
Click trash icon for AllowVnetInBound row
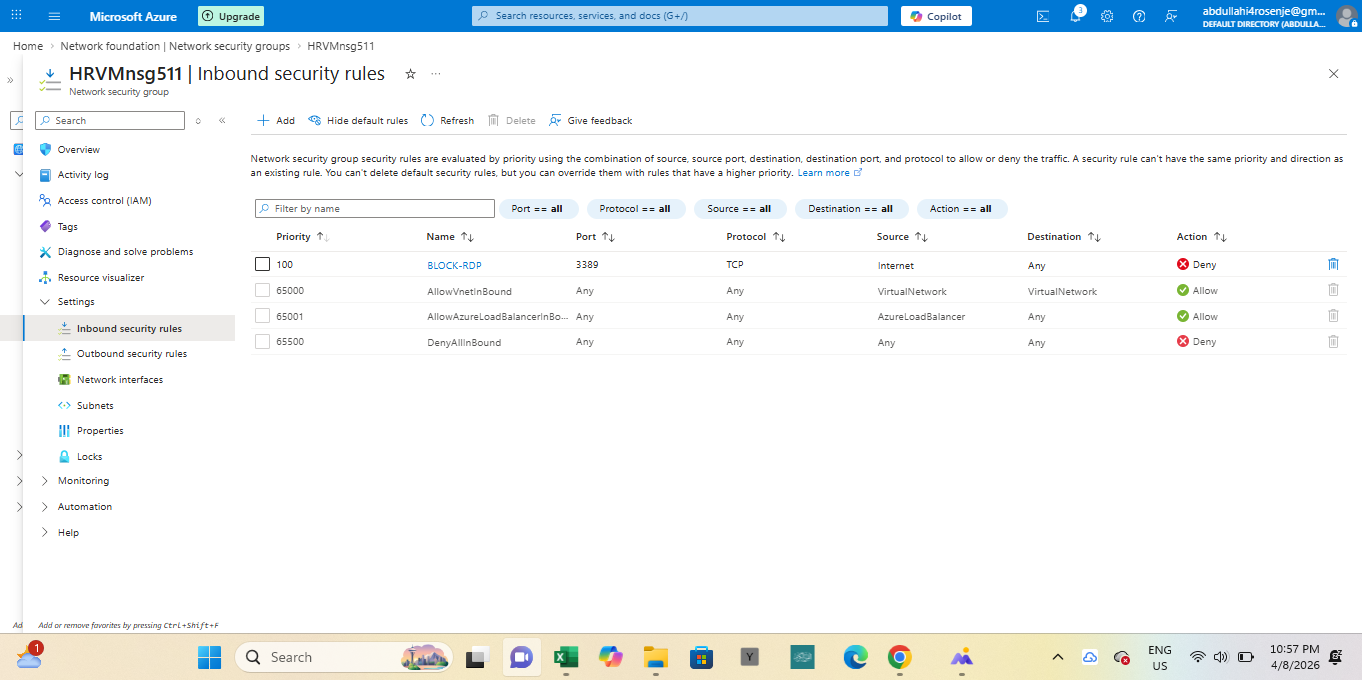[1333, 290]
